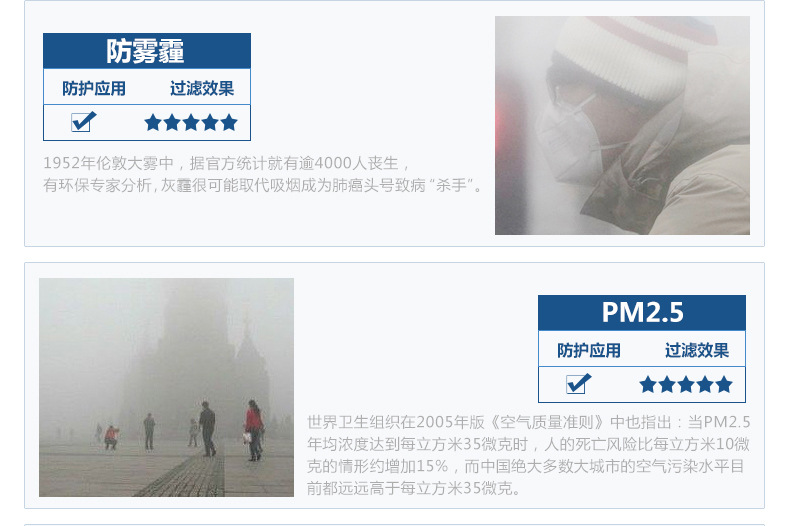Tick the checkmark under 防雾霾 防护应用
The height and width of the screenshot is (526, 790).
(84, 122)
